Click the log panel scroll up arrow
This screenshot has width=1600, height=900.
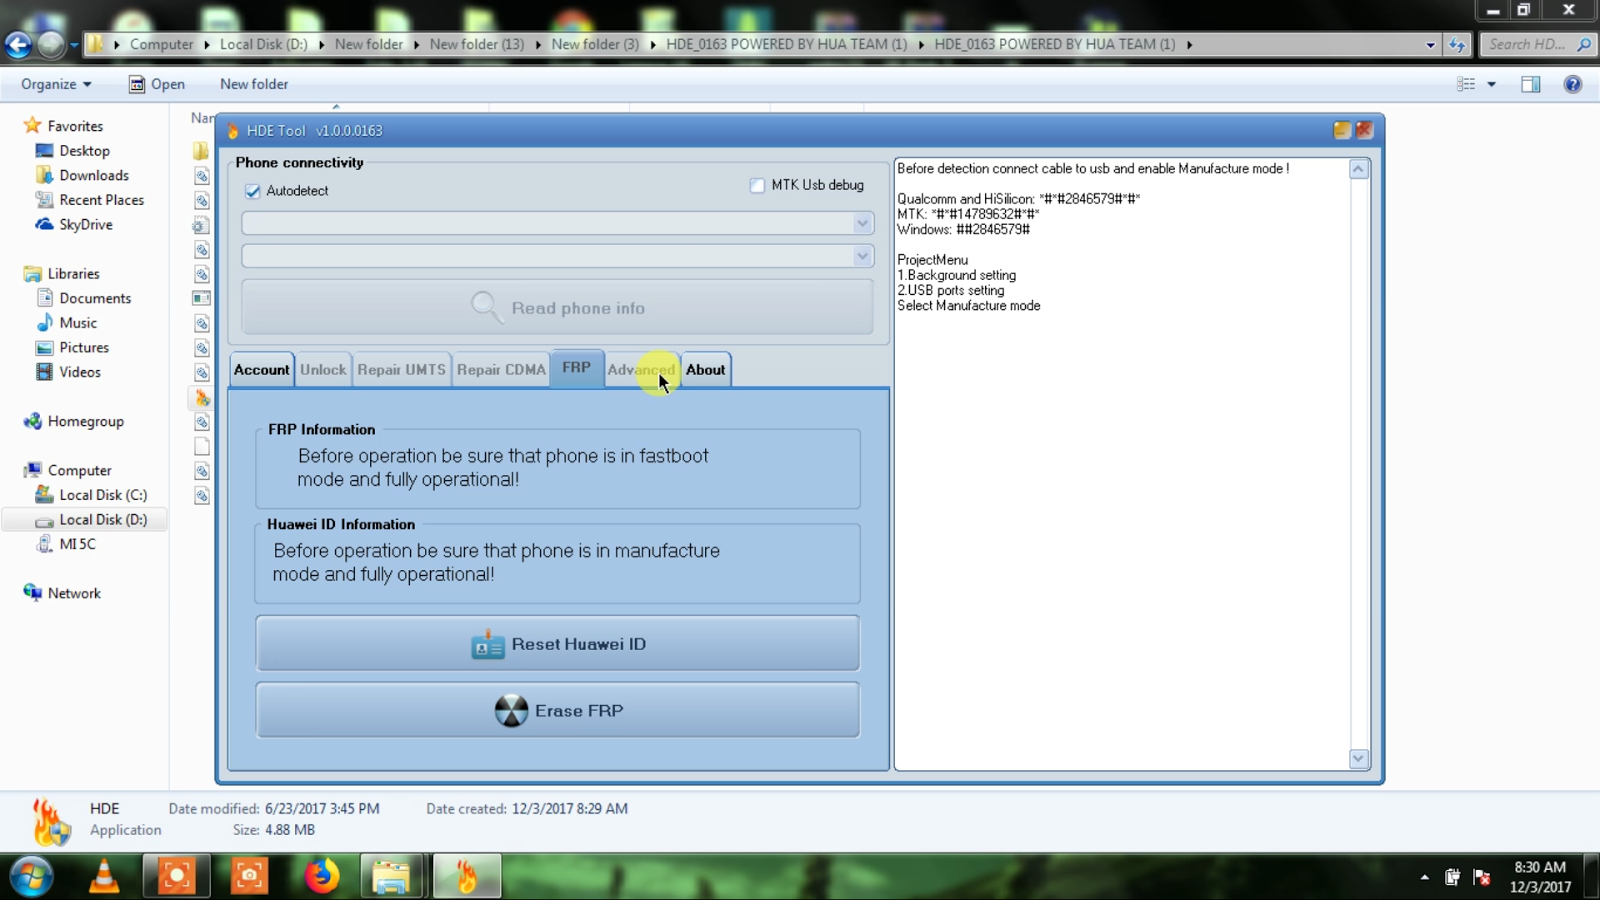(1358, 169)
